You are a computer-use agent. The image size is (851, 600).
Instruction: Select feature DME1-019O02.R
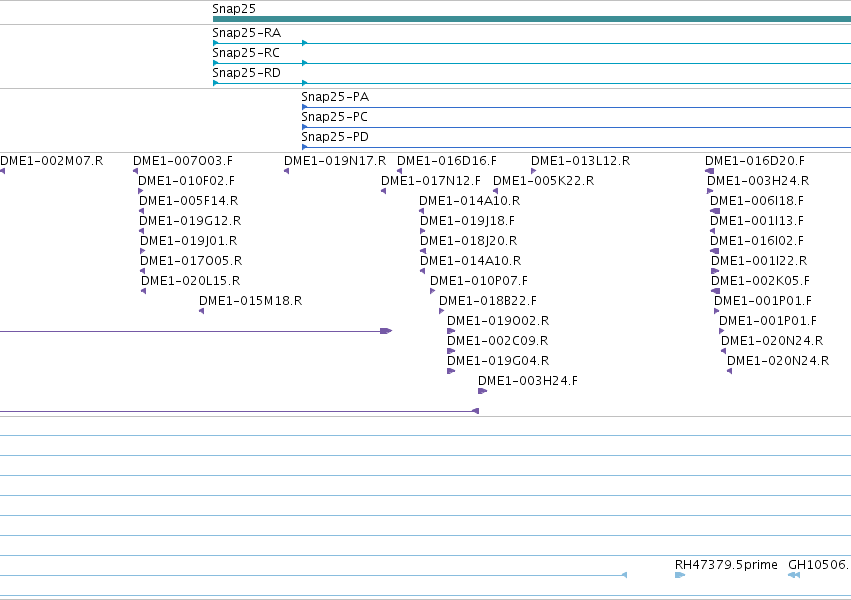[x=498, y=321]
